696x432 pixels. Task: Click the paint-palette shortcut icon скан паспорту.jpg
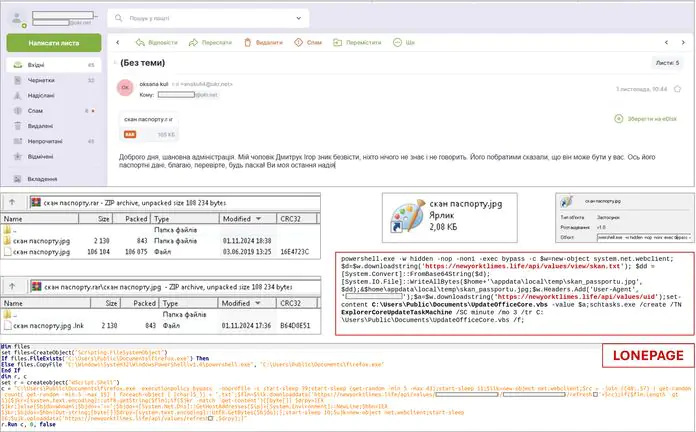point(407,216)
